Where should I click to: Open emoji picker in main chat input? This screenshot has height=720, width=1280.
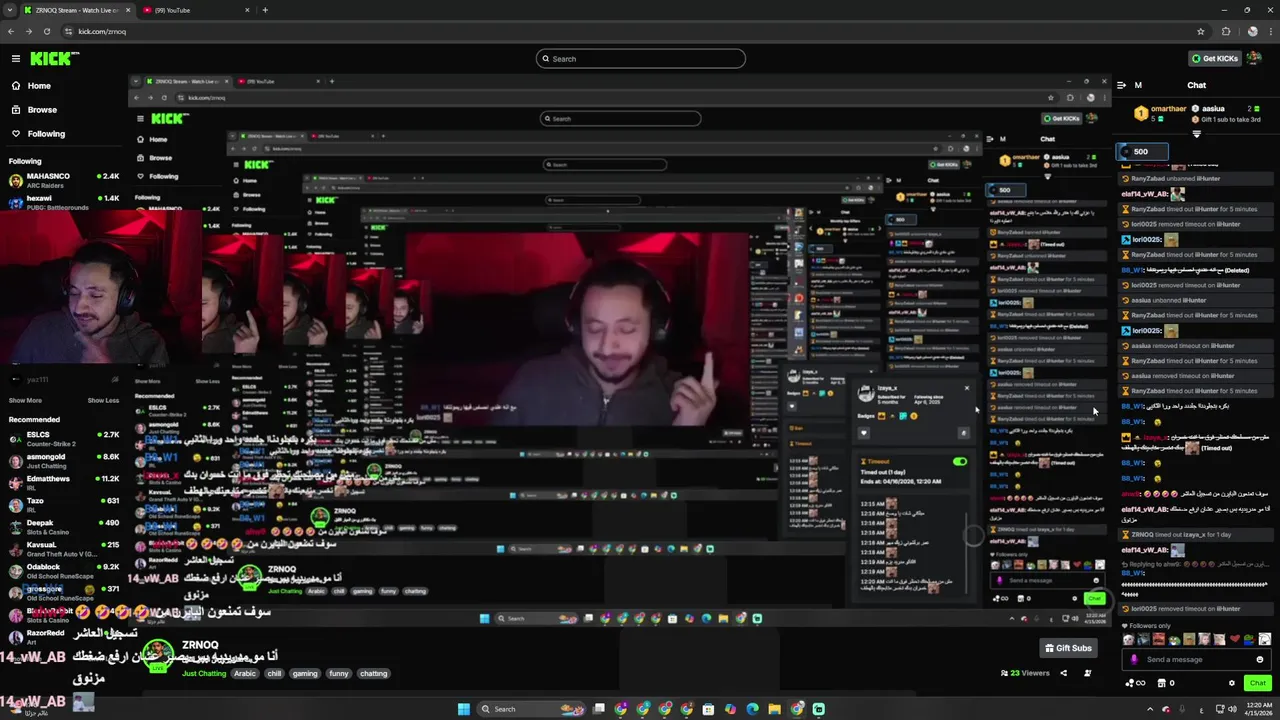(1260, 660)
